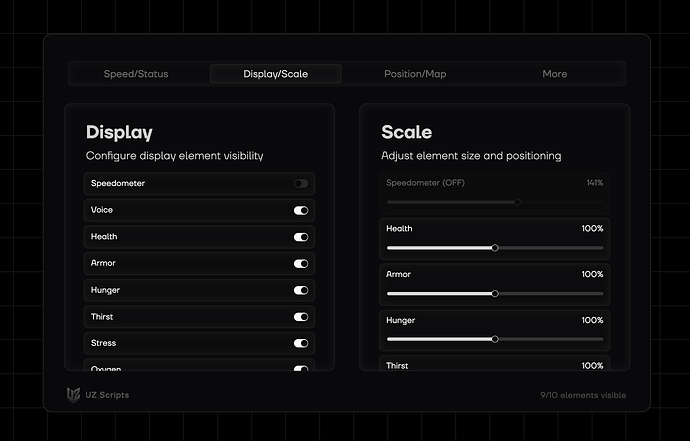This screenshot has width=690, height=441.
Task: Enable the Speedometer display toggle
Action: (301, 184)
